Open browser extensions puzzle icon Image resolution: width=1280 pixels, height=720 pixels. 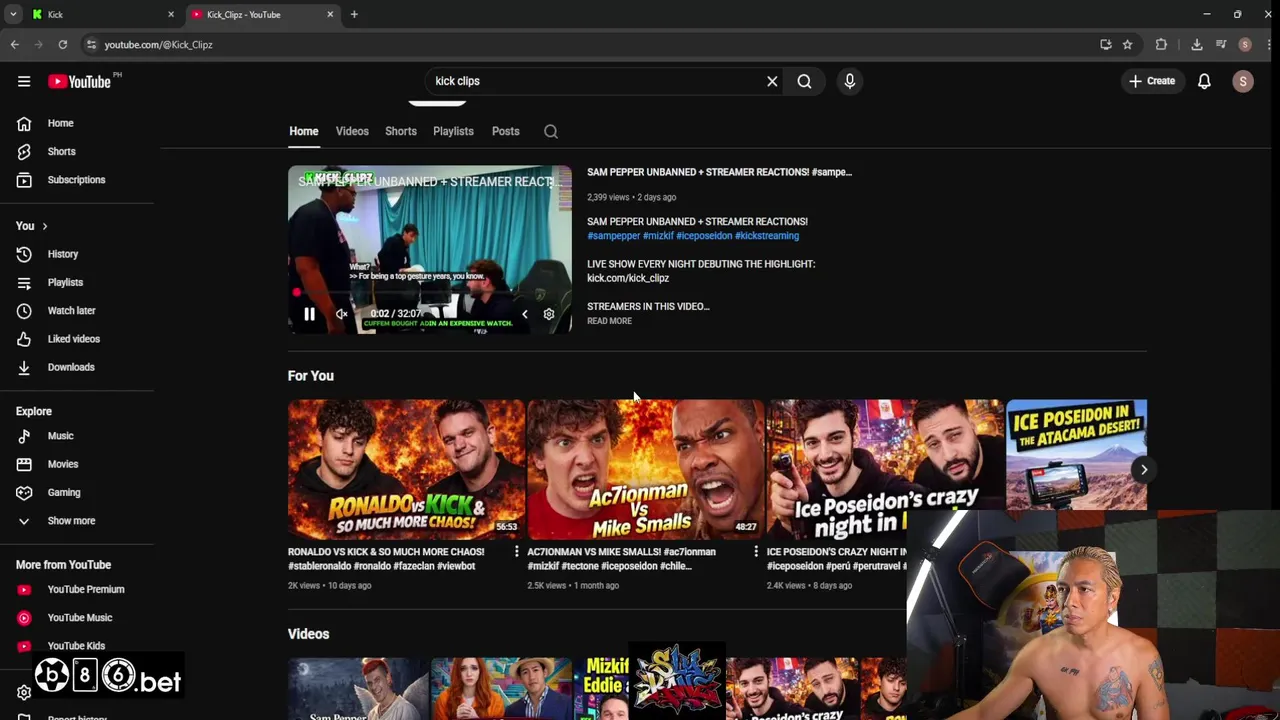tap(1161, 44)
